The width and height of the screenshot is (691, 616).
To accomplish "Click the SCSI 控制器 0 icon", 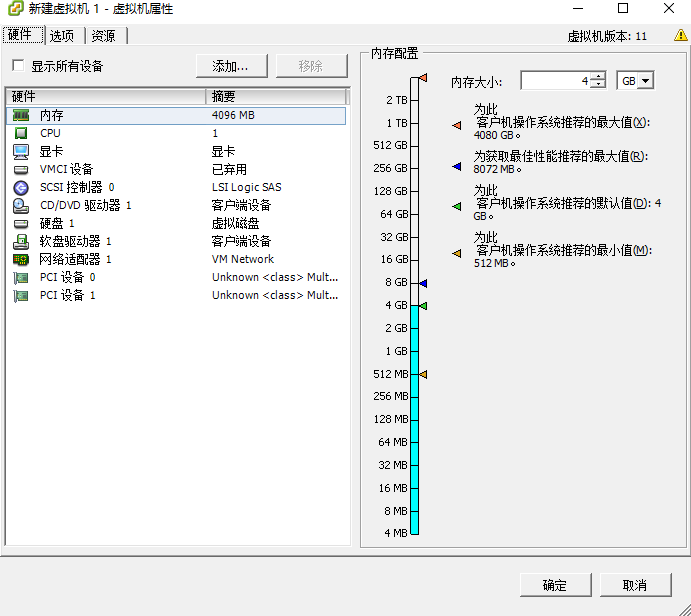I will (21, 188).
